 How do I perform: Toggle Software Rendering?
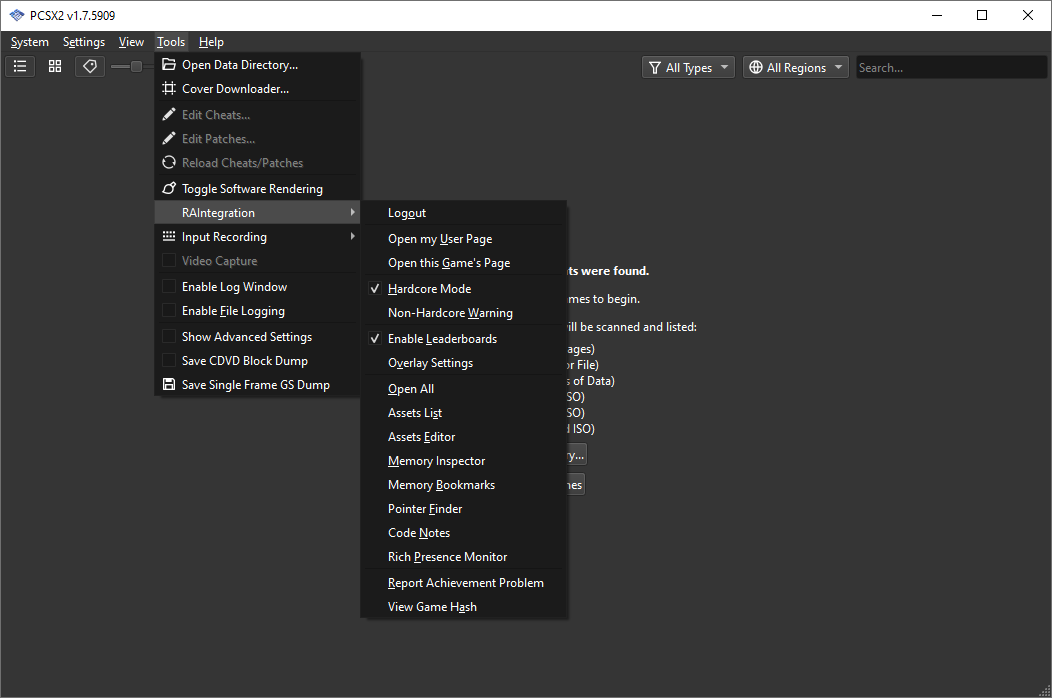click(x=252, y=188)
